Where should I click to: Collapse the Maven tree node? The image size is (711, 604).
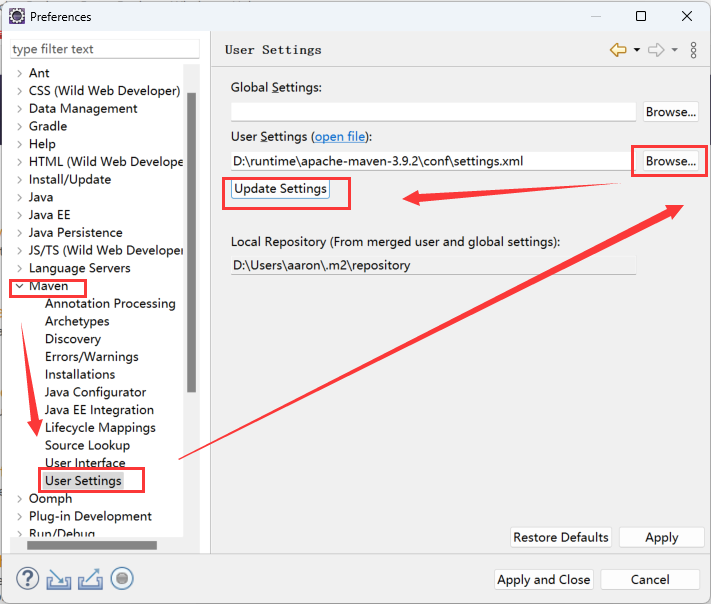pos(19,286)
